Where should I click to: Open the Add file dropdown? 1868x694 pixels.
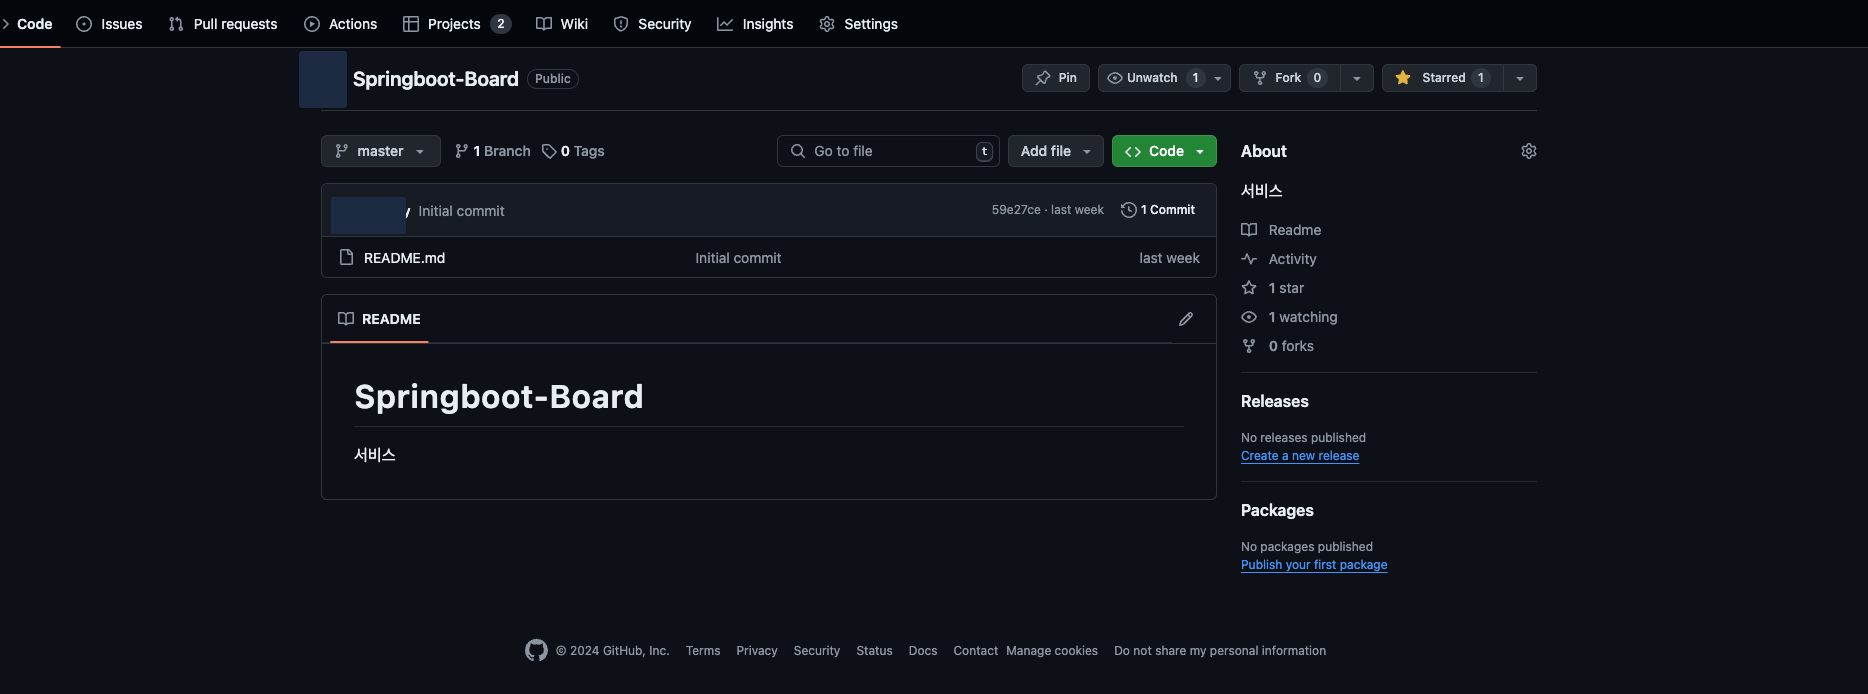tap(1056, 151)
